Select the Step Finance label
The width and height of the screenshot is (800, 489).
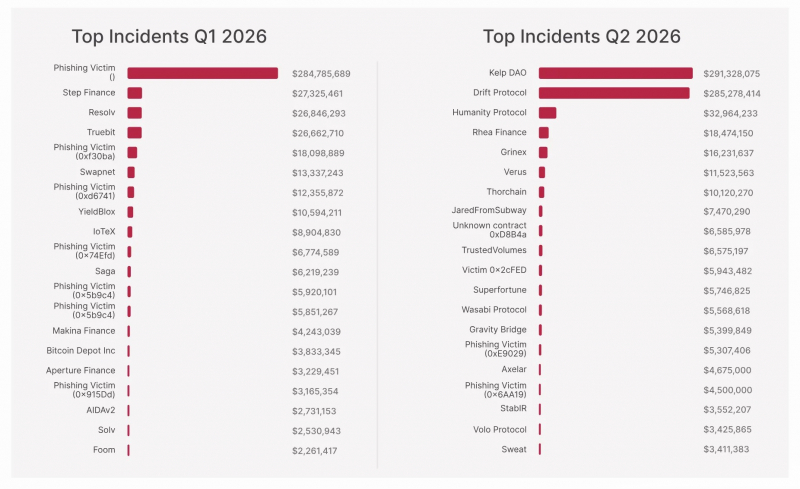(x=89, y=92)
